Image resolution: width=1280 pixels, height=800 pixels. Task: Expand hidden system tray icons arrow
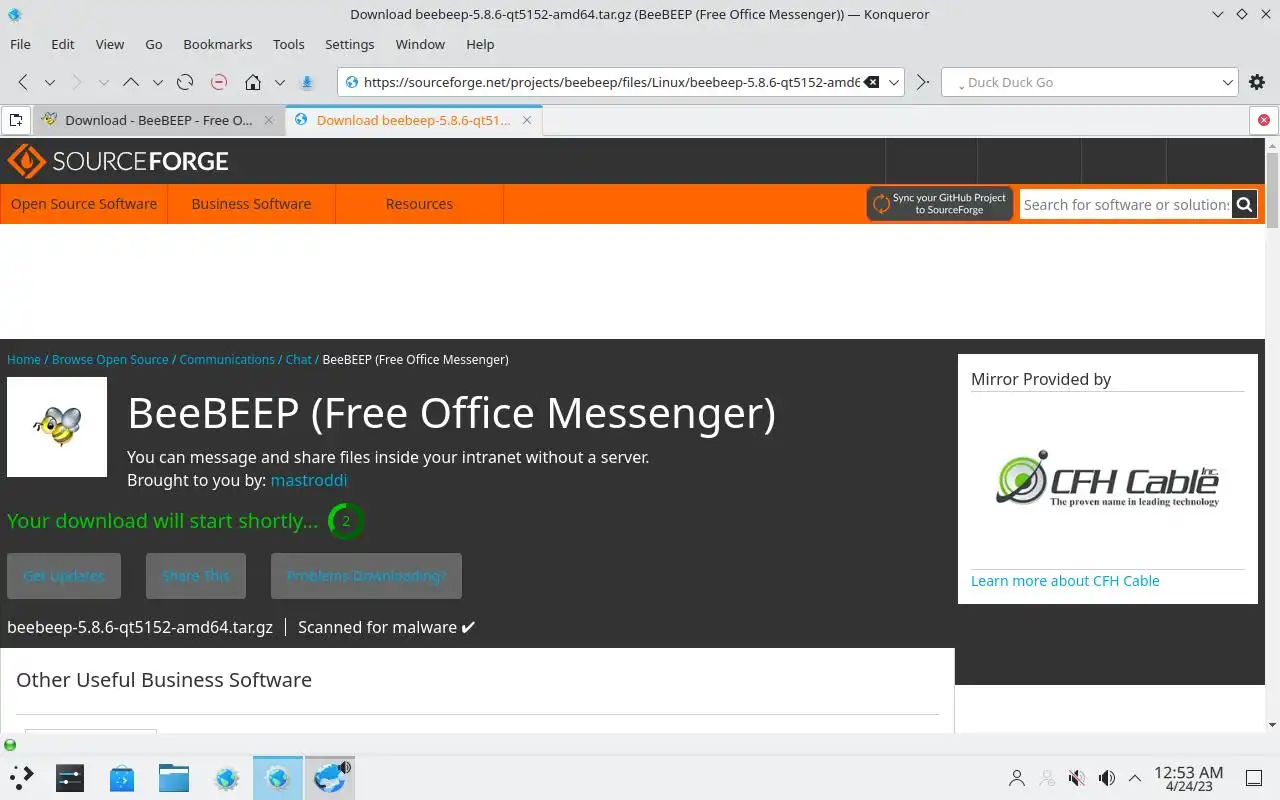click(x=1135, y=777)
